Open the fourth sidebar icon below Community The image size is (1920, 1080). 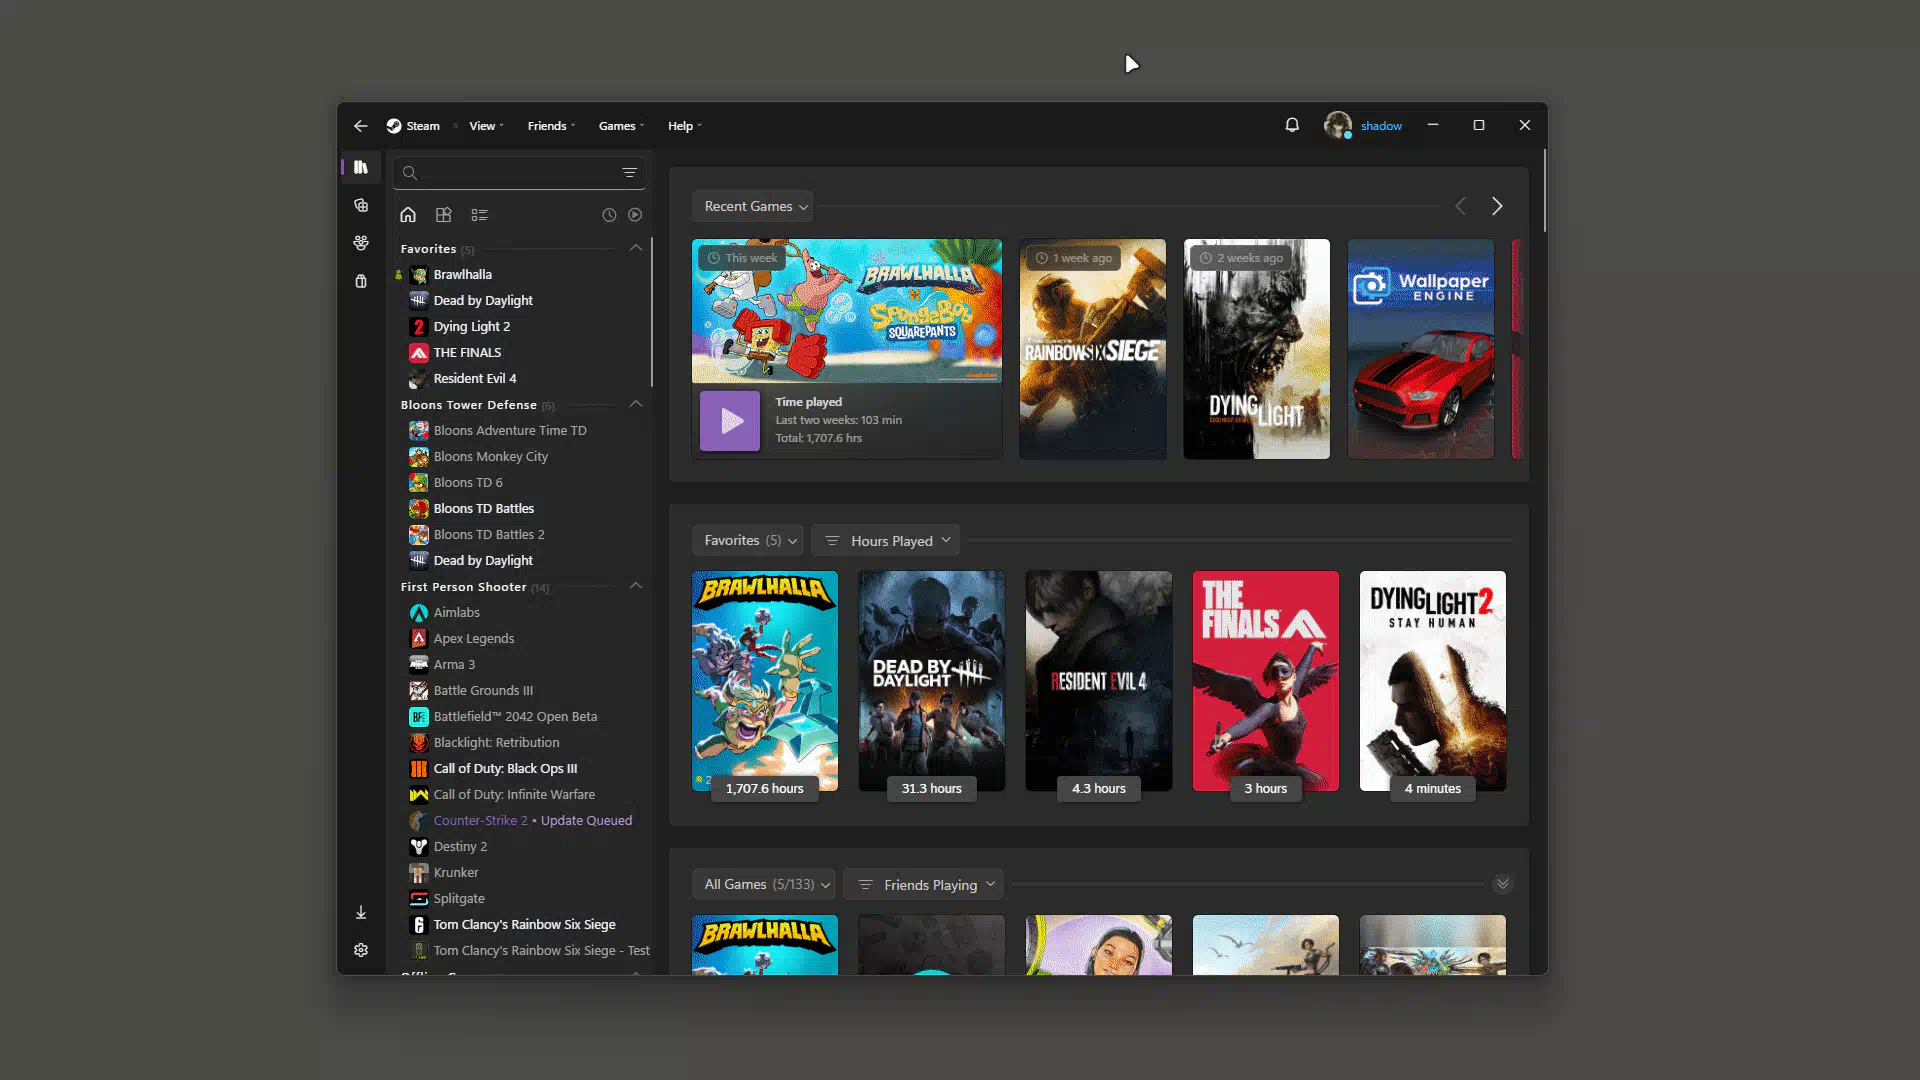tap(361, 281)
